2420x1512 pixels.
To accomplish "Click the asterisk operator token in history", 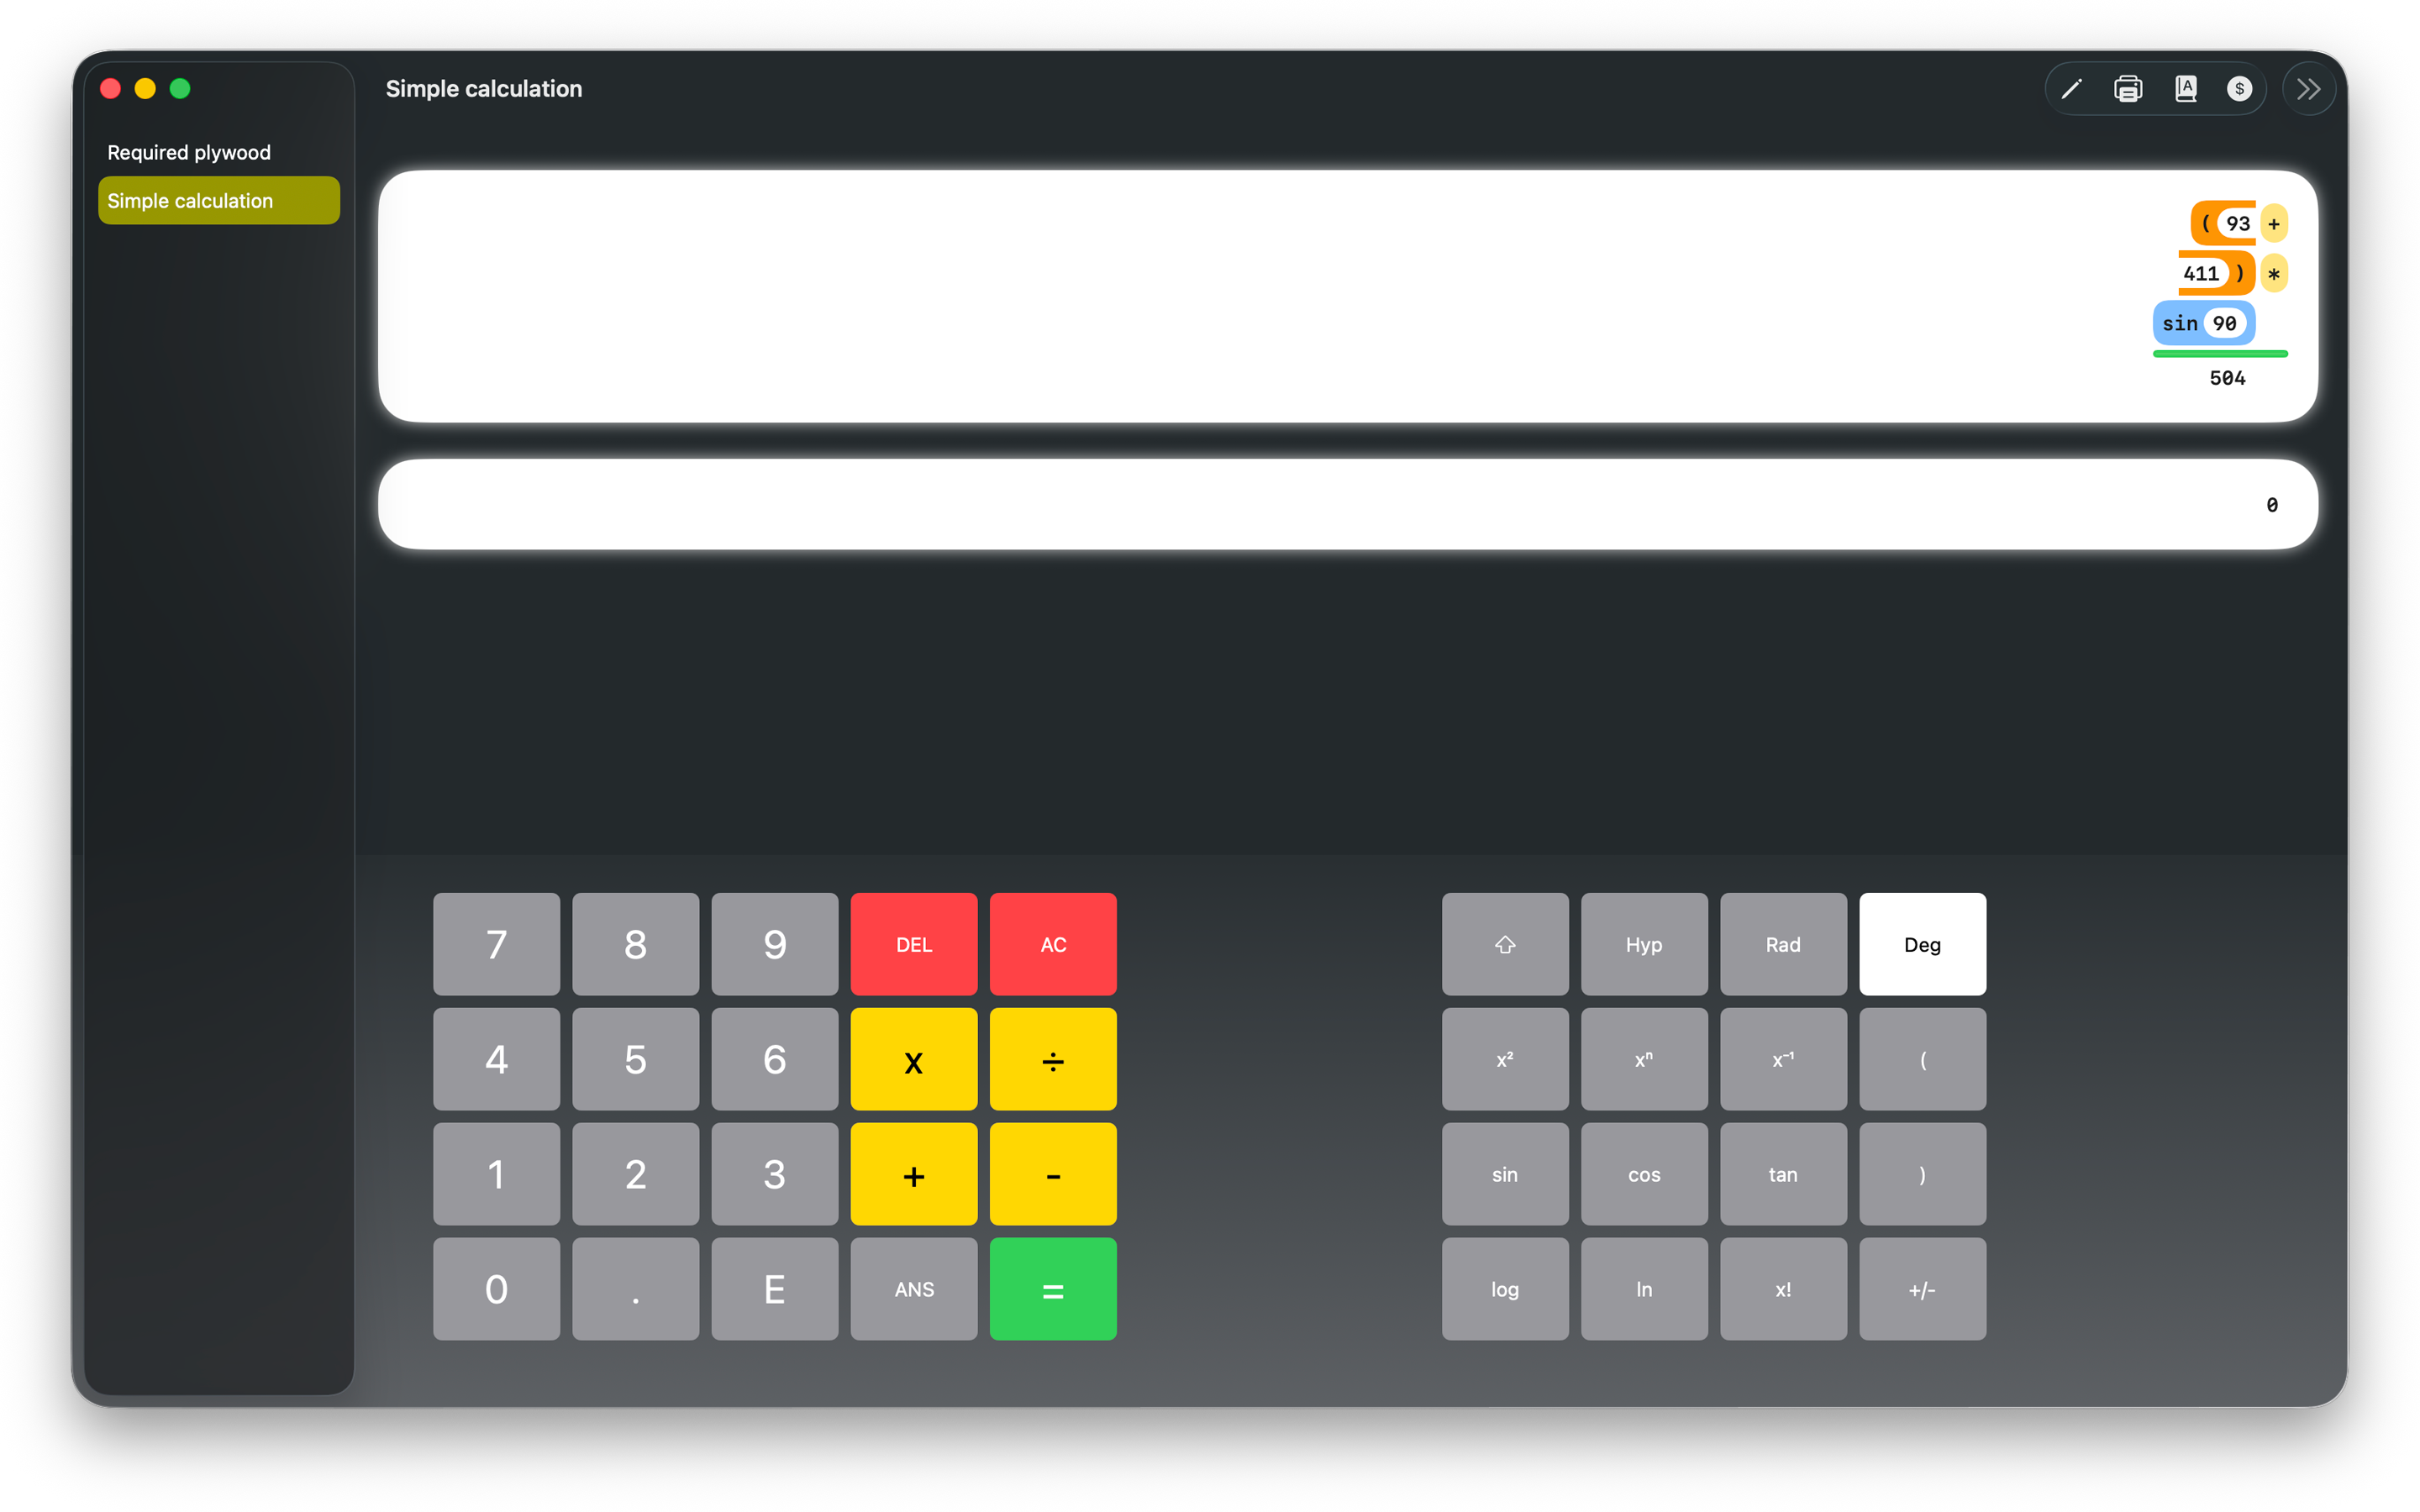I will coord(2274,273).
